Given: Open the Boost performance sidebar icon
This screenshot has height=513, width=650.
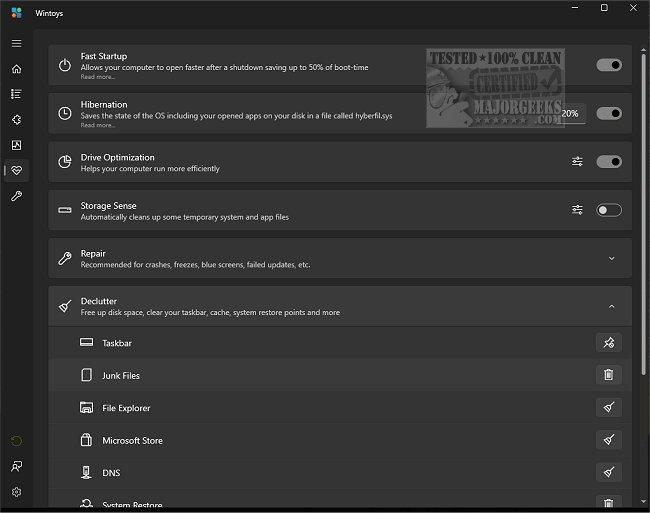Looking at the screenshot, I should point(17,145).
